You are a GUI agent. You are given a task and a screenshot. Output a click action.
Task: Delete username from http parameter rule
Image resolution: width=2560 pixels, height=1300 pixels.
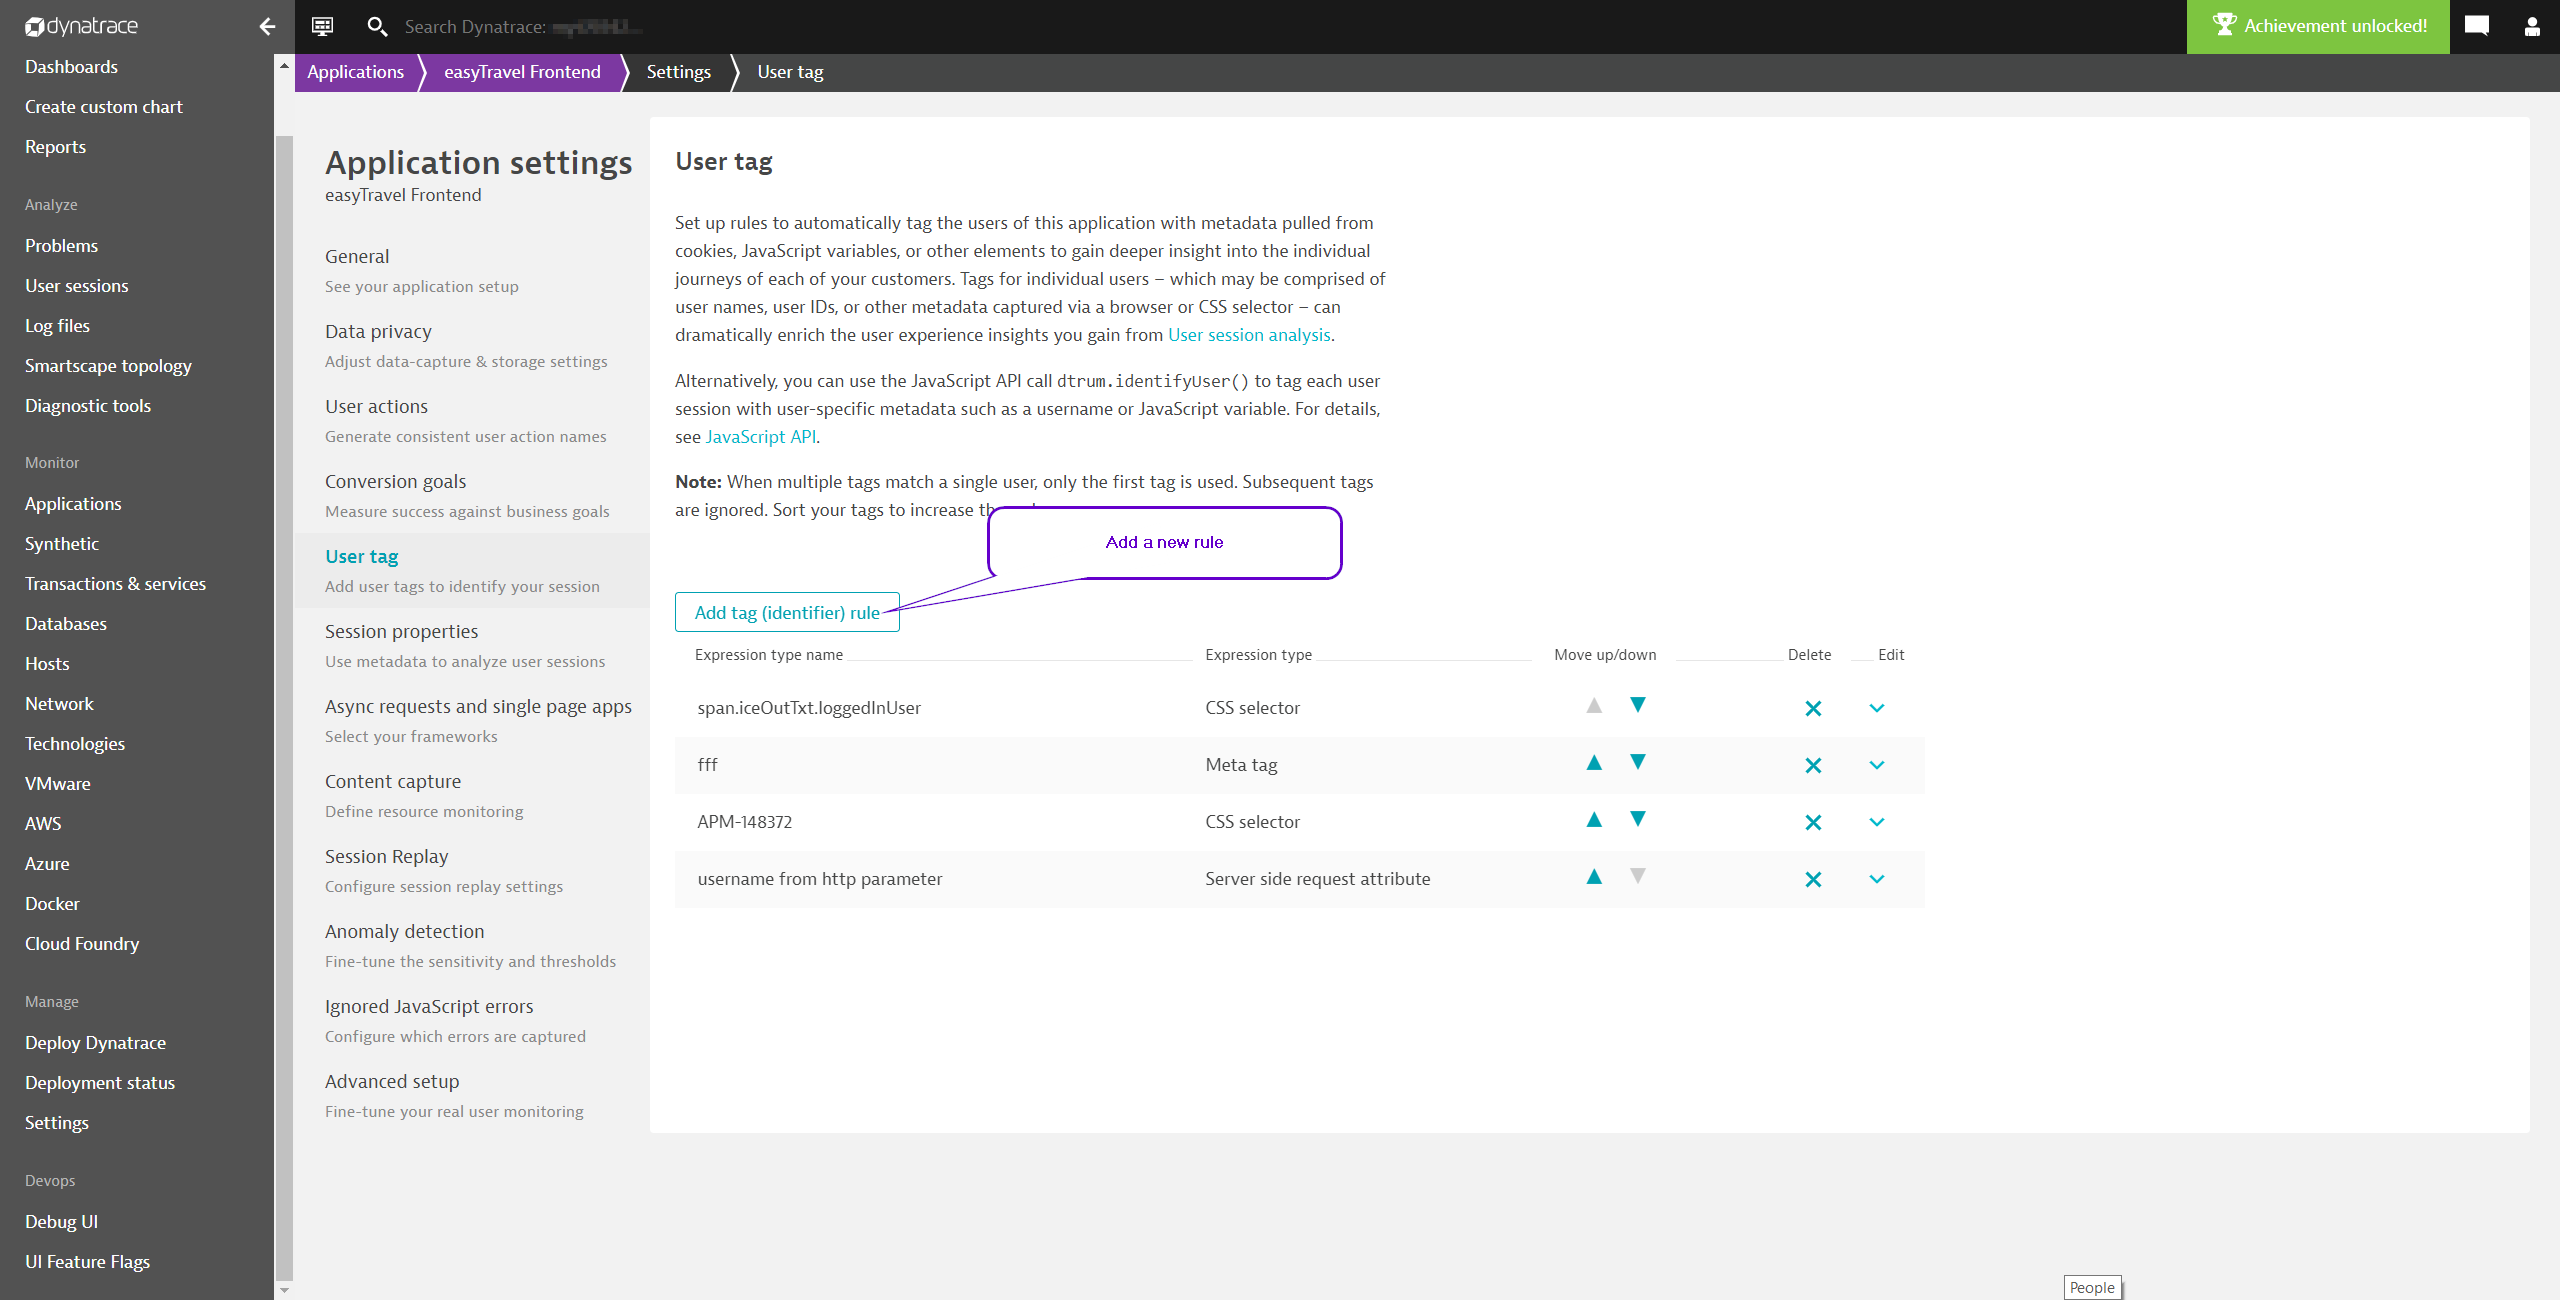[1813, 879]
